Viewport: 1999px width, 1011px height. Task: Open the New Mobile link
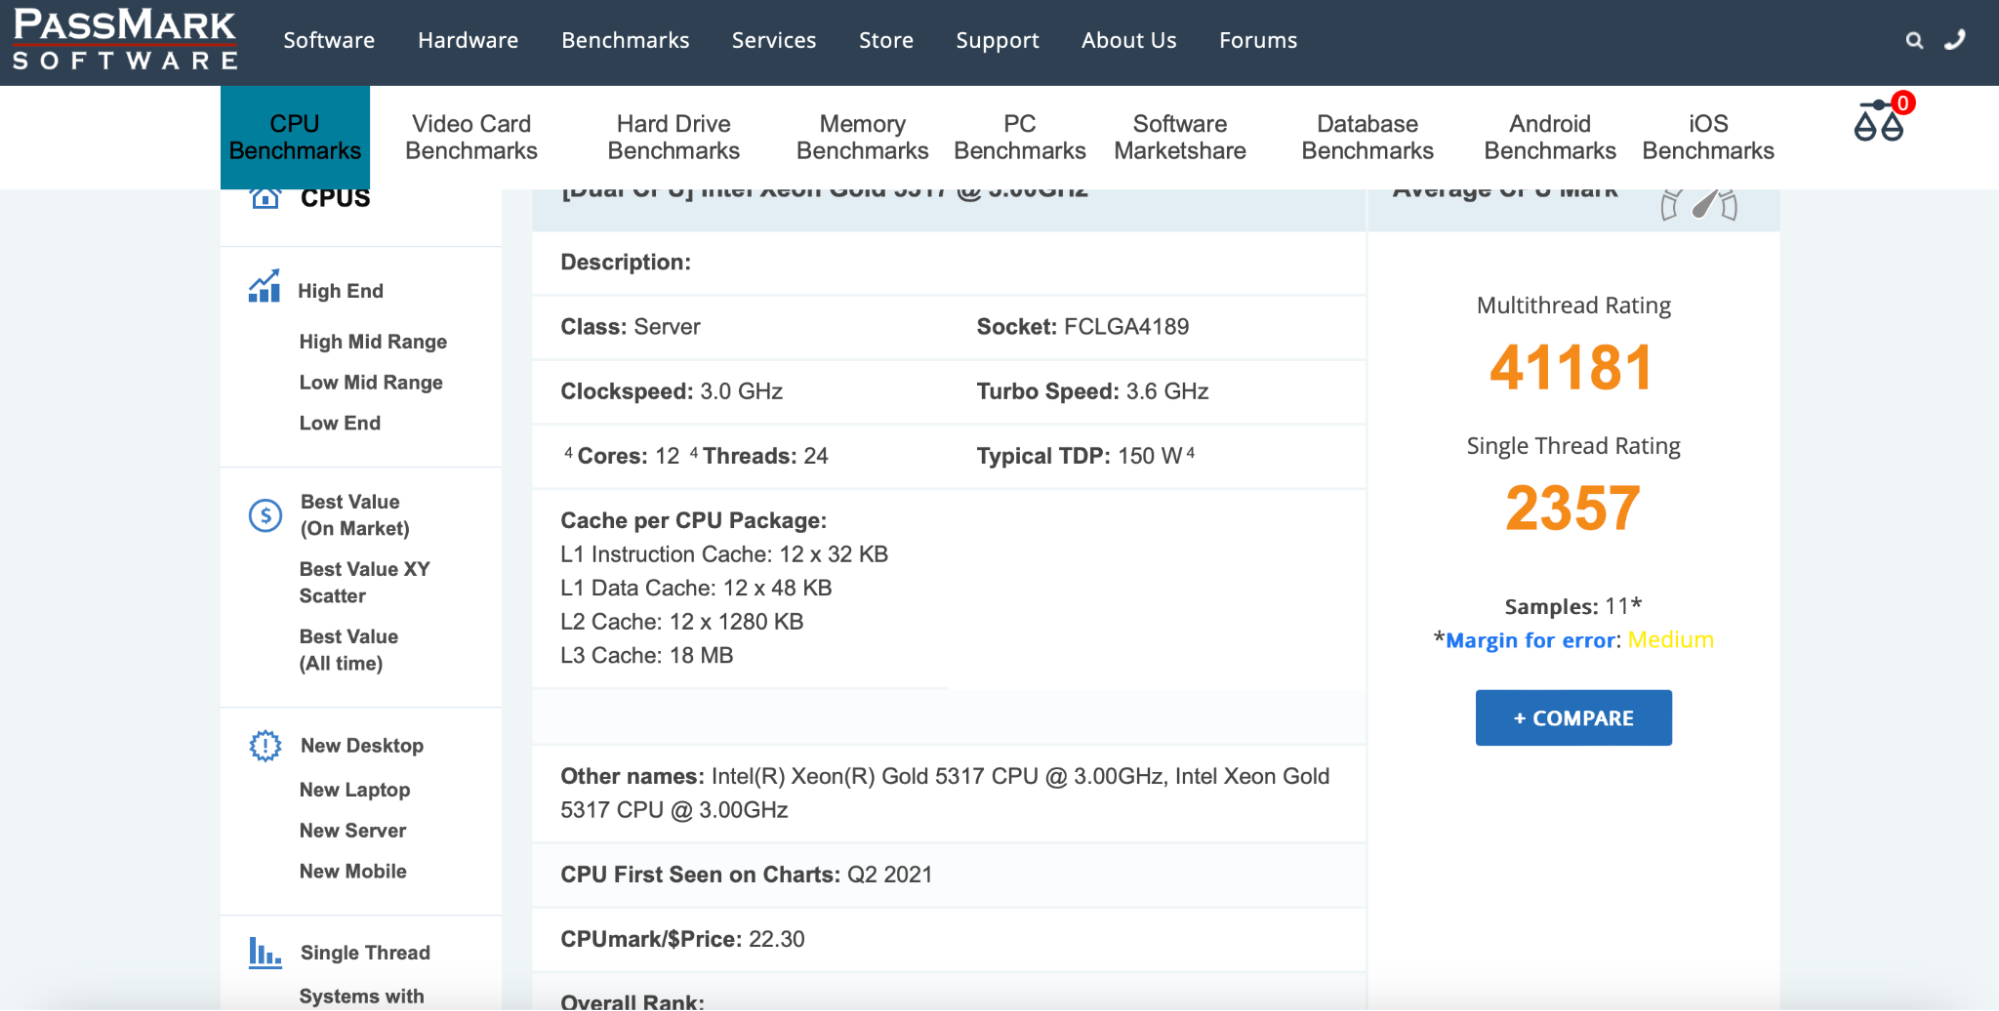(x=353, y=872)
